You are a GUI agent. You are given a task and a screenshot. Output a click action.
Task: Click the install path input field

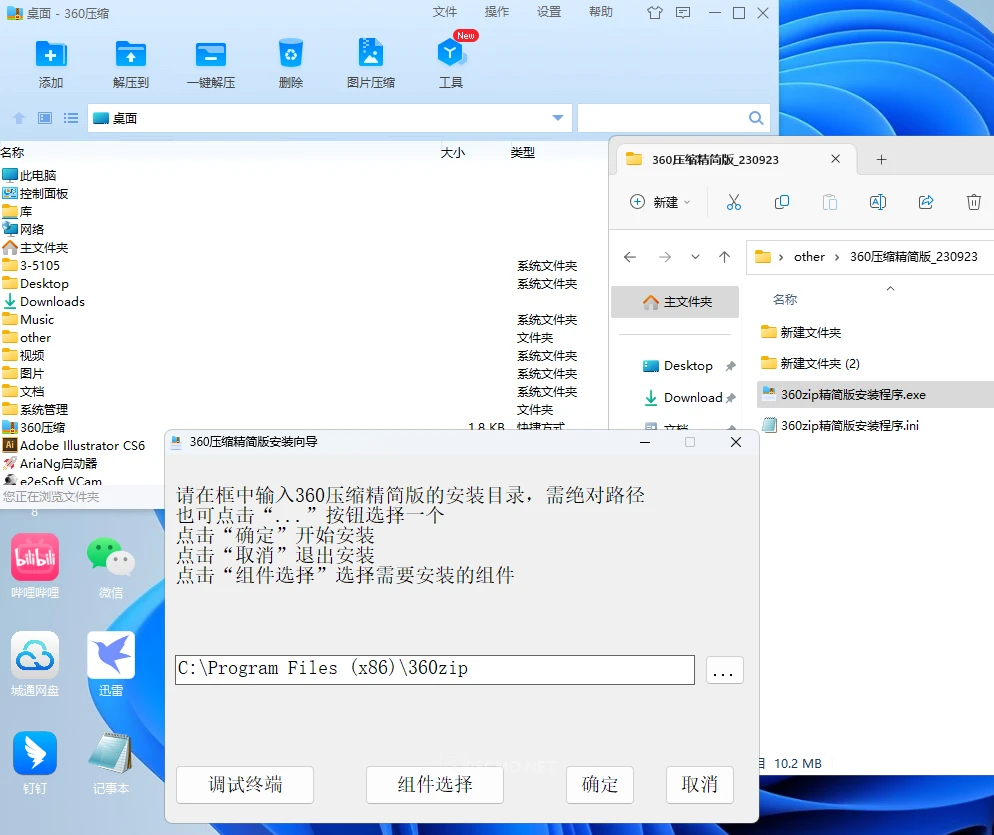point(435,670)
